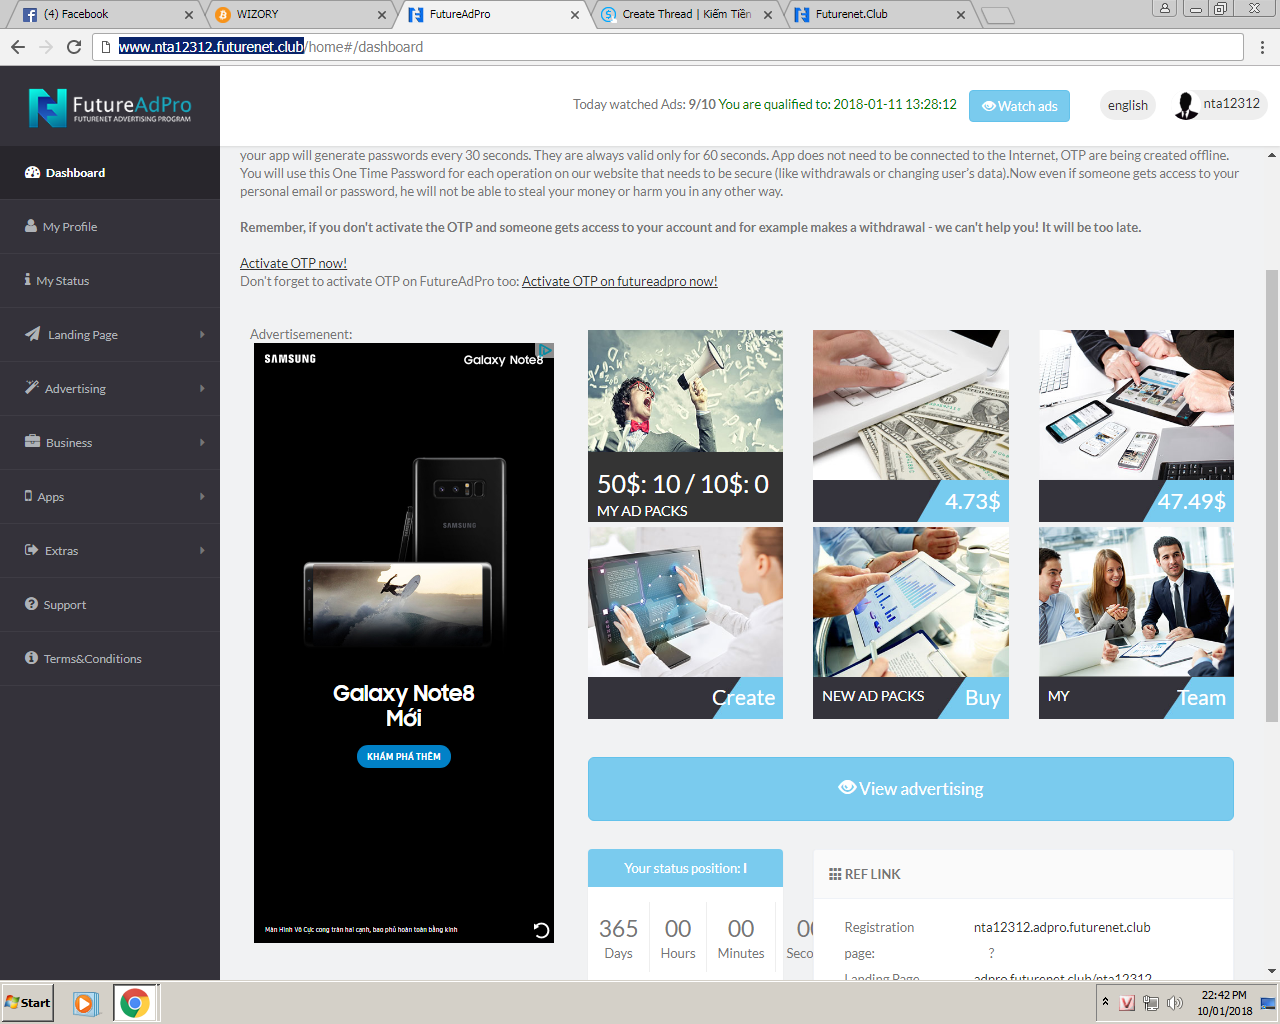Open the NEW AD PACKS Buy tile
This screenshot has height=1024, width=1280.
coord(911,623)
